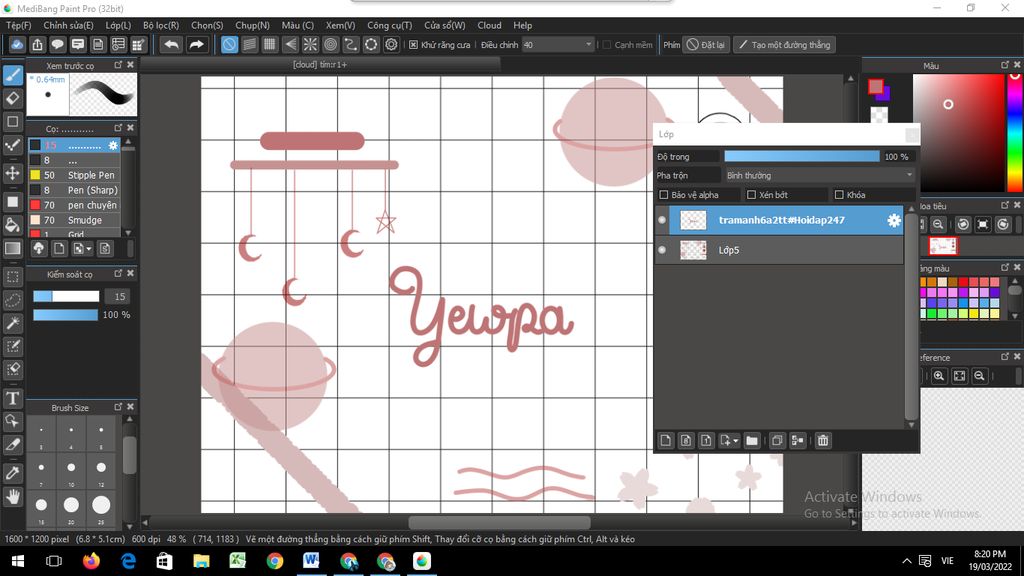Open snap settings gear
Viewport: 1024px width, 576px height.
391,44
